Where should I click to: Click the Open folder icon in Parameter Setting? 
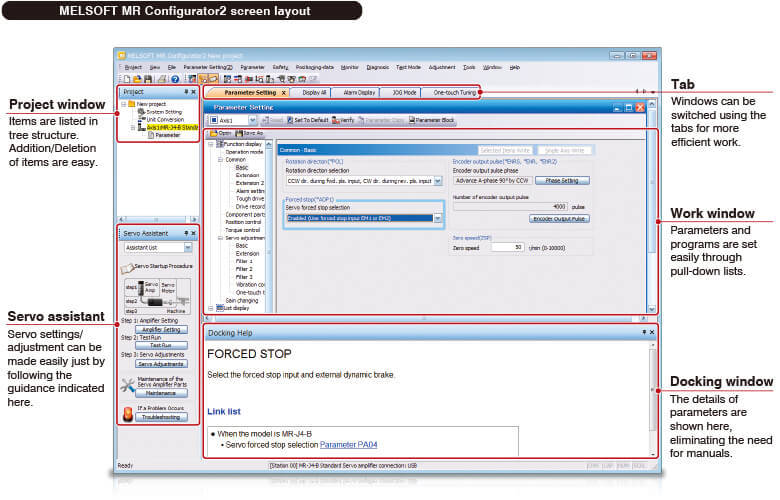212,133
